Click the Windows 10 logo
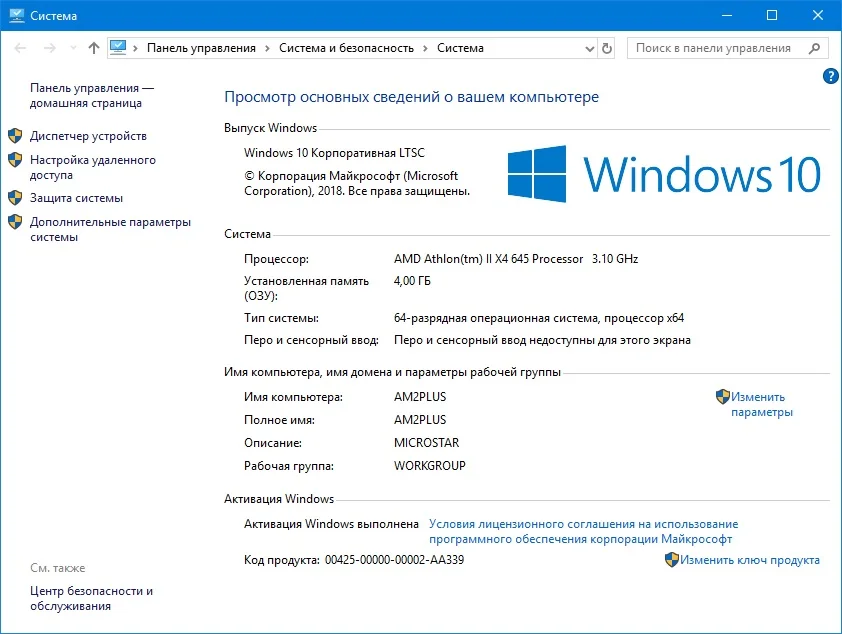This screenshot has width=842, height=634. (x=664, y=174)
